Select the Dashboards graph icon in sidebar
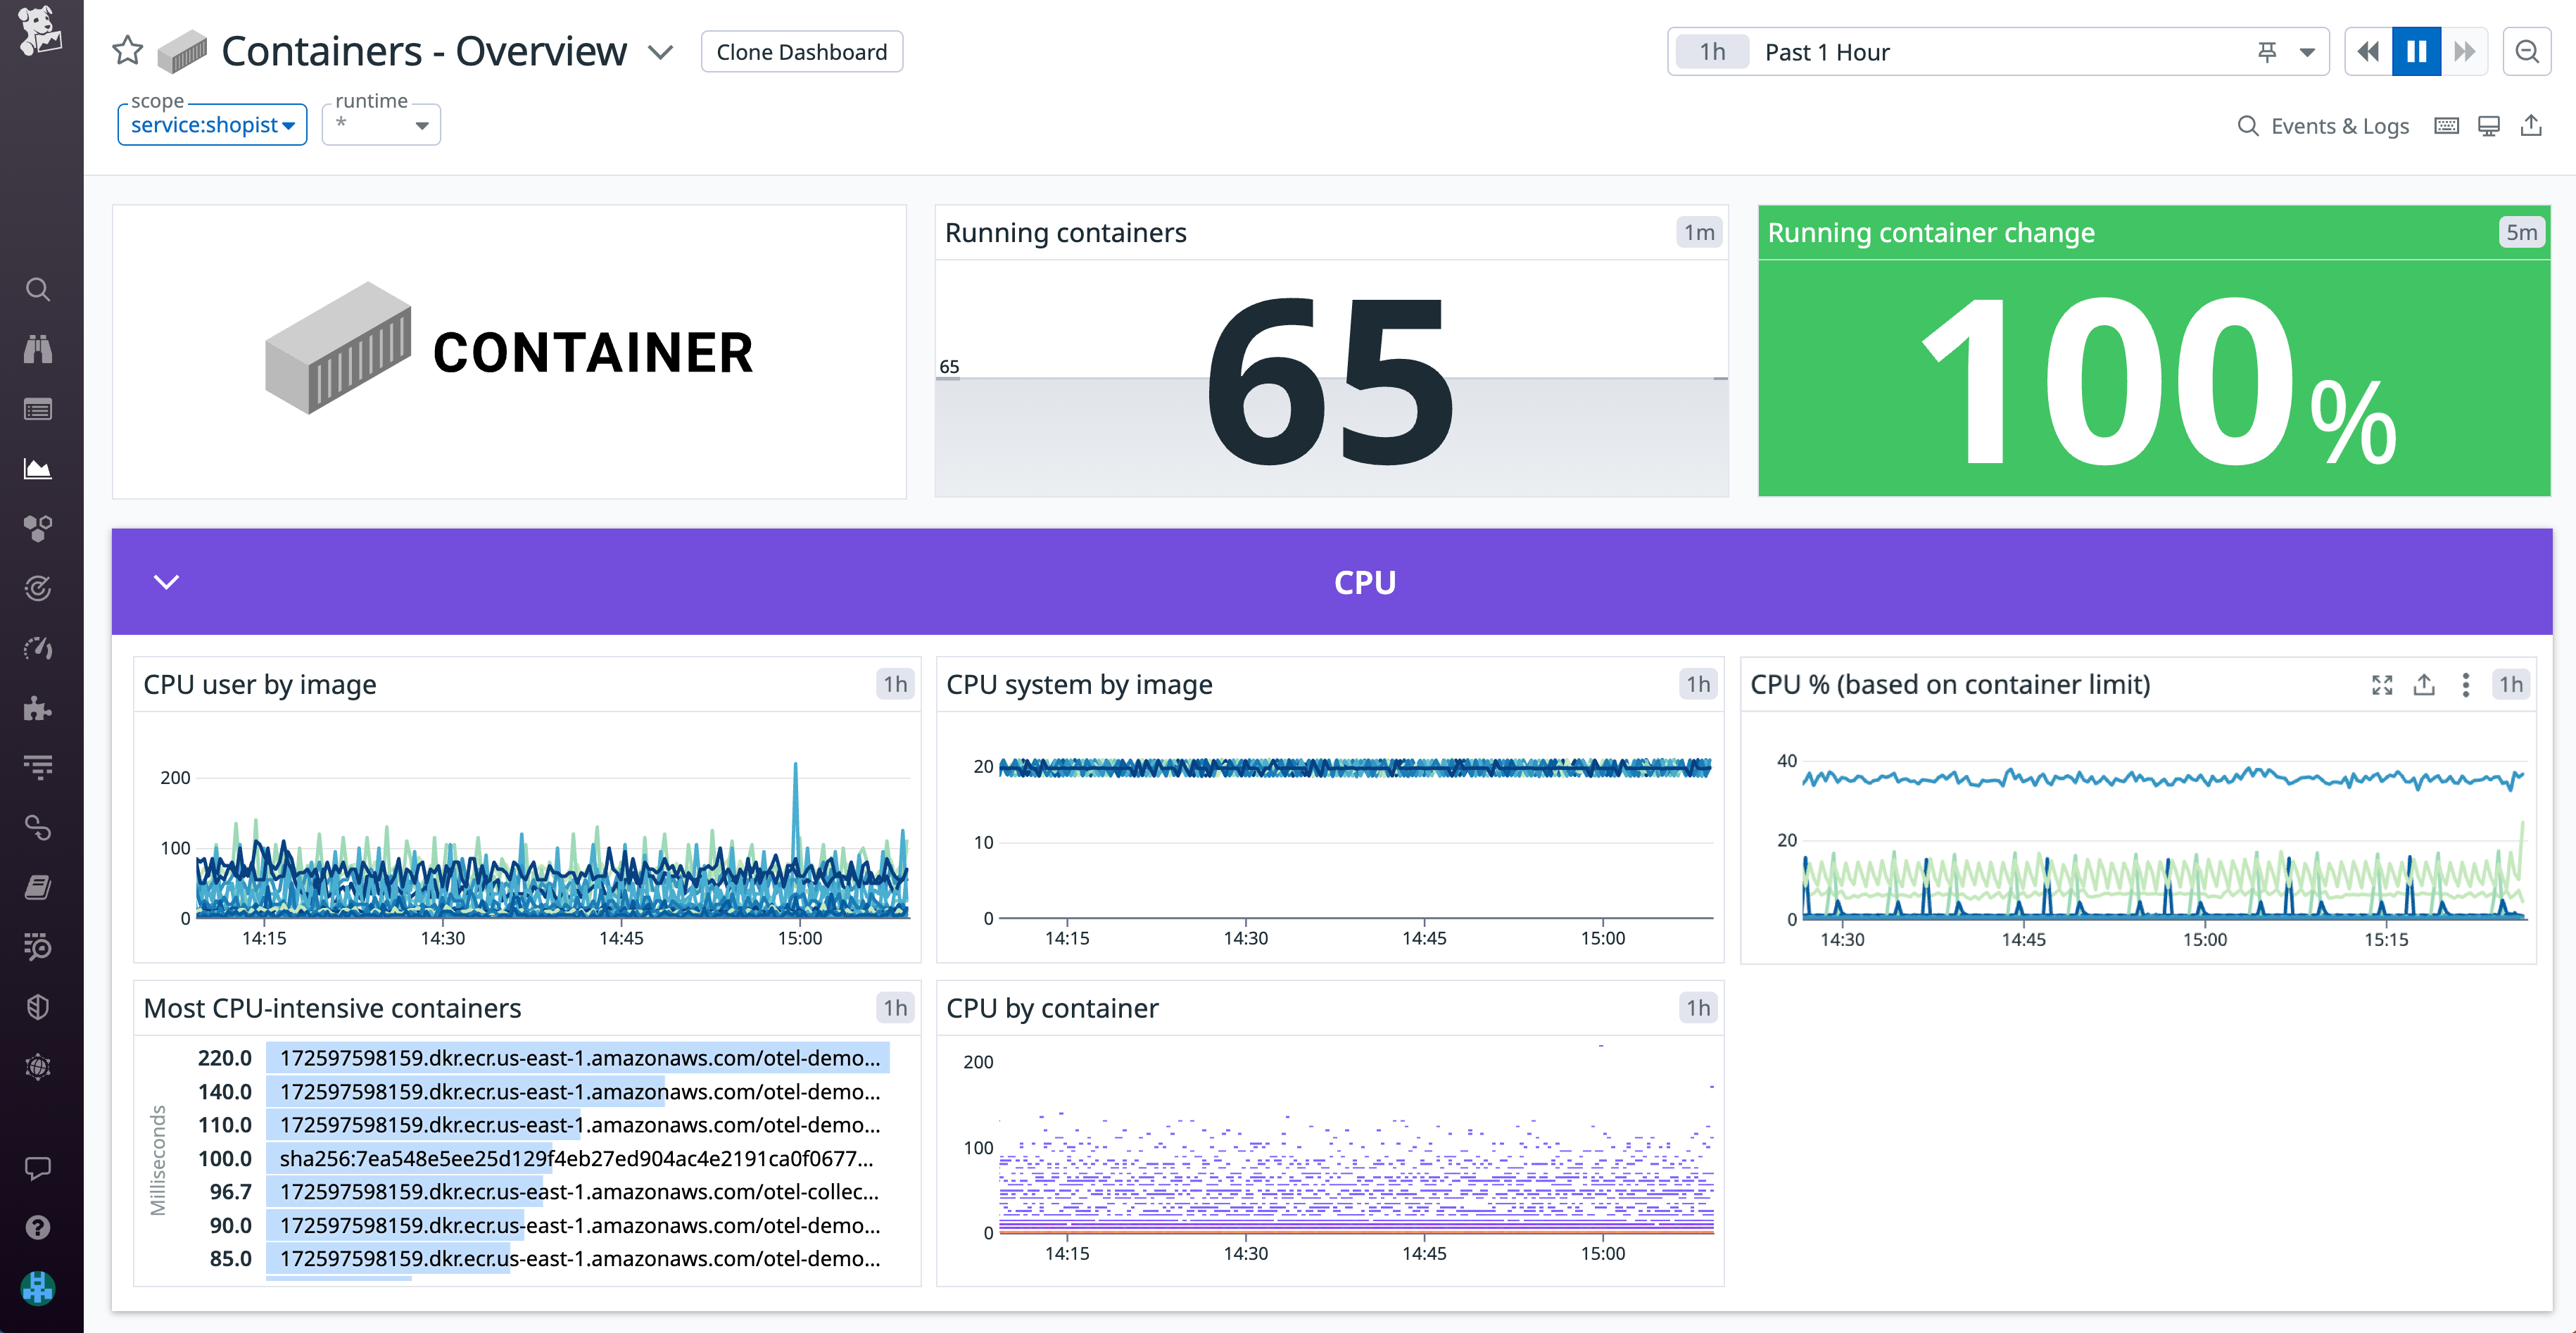 point(38,468)
